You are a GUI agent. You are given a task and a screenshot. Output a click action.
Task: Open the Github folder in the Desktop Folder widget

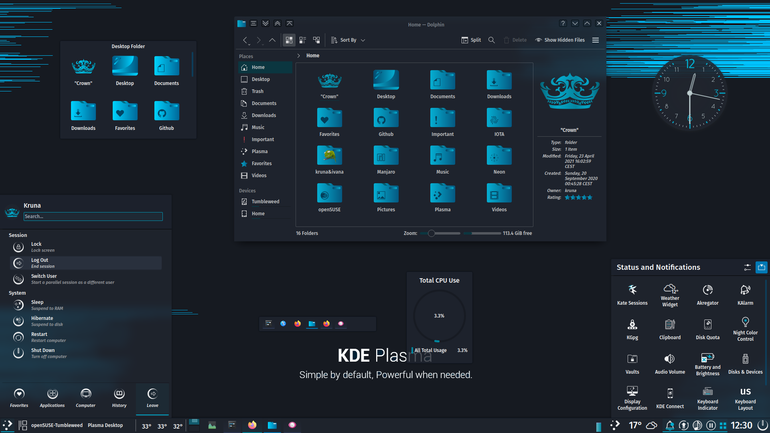pos(166,116)
